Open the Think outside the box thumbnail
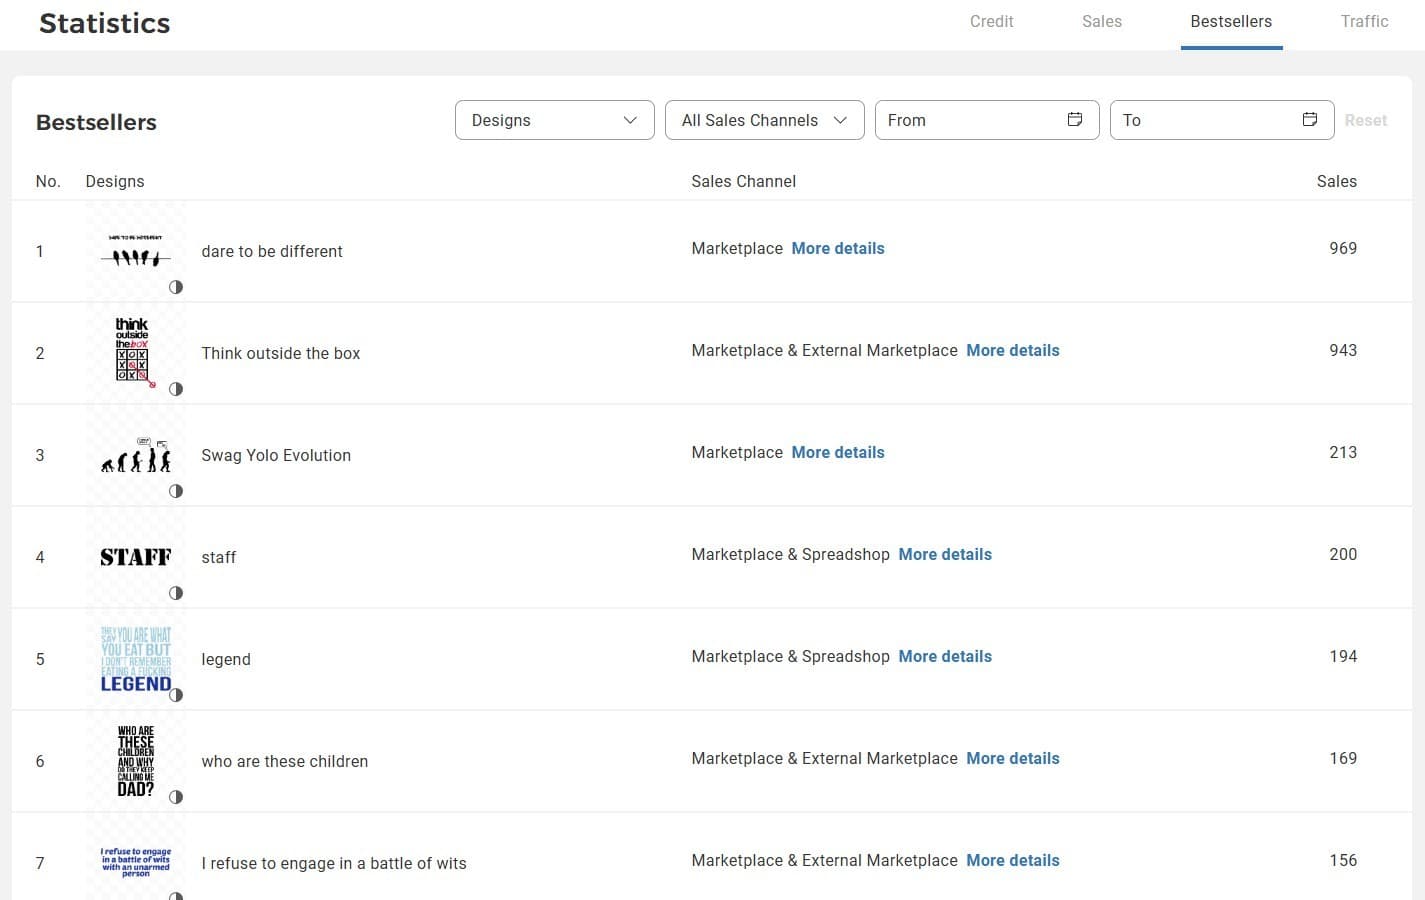This screenshot has height=900, width=1425. [x=136, y=353]
